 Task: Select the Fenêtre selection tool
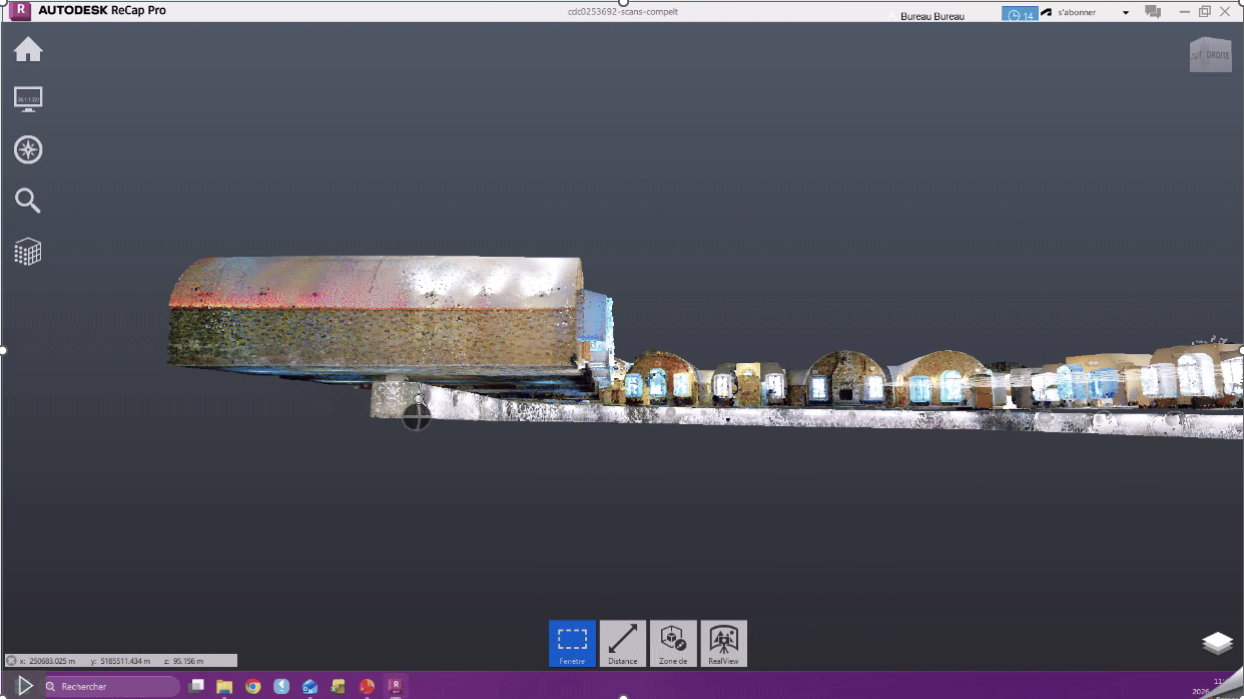[572, 643]
